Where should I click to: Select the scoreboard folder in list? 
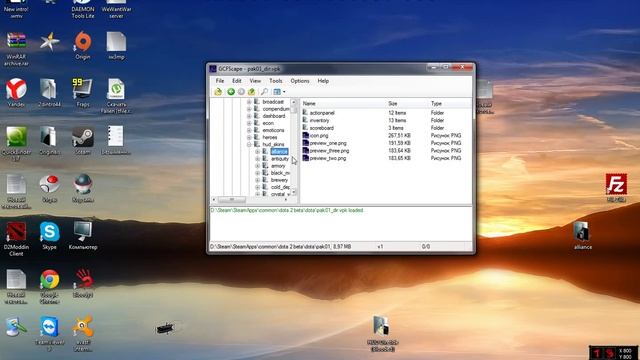[322, 128]
